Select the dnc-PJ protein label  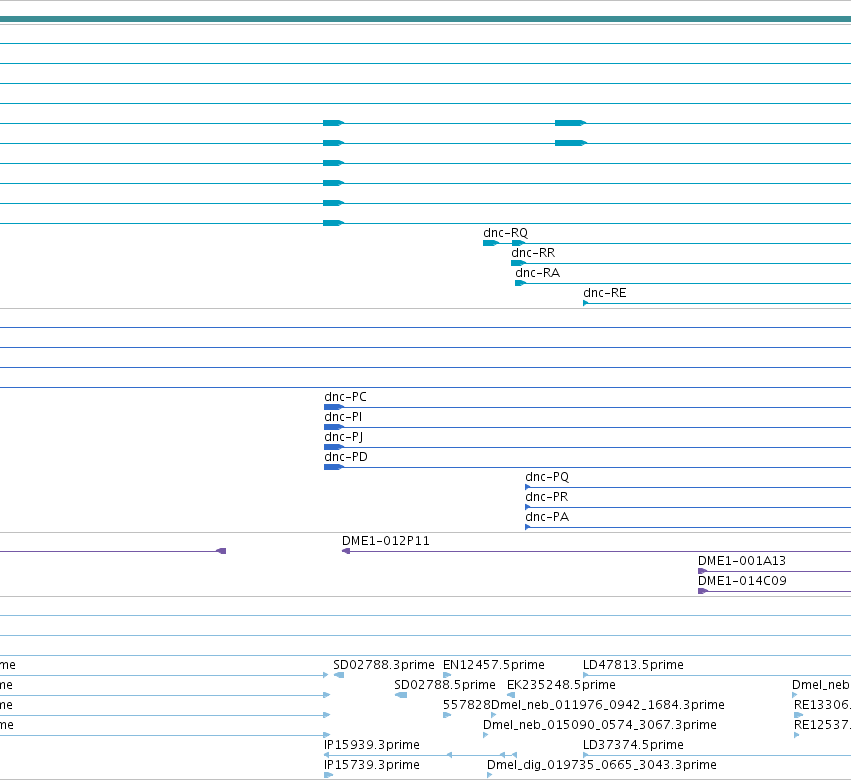tap(344, 437)
